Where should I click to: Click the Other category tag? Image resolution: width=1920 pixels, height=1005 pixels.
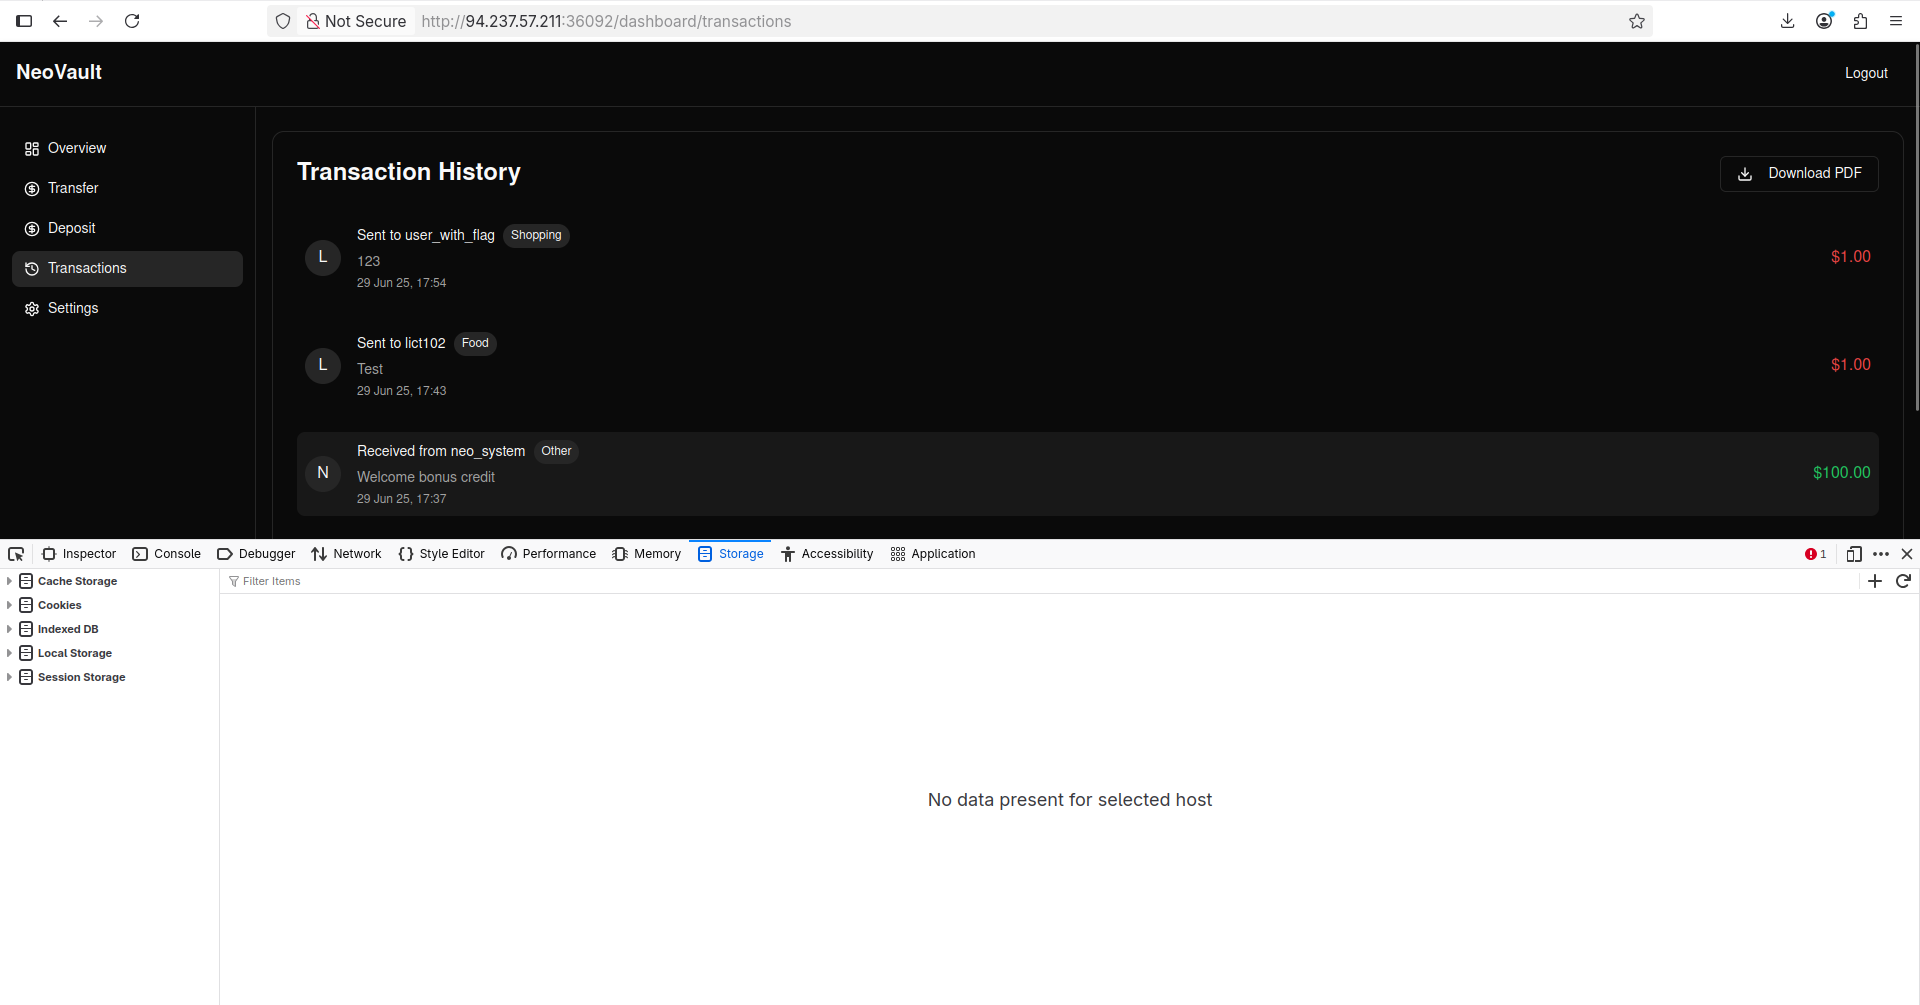[x=556, y=452]
